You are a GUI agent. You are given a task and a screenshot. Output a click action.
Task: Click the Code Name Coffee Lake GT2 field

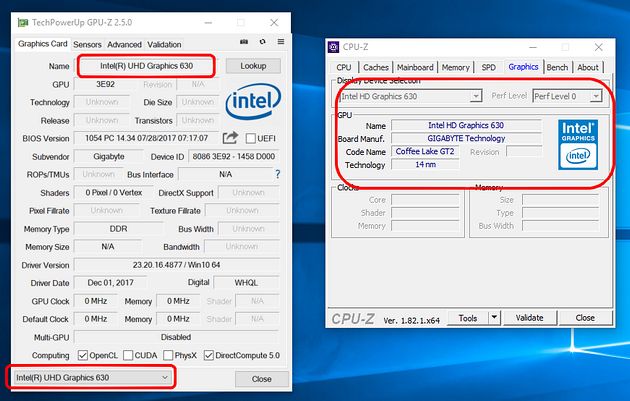425,151
